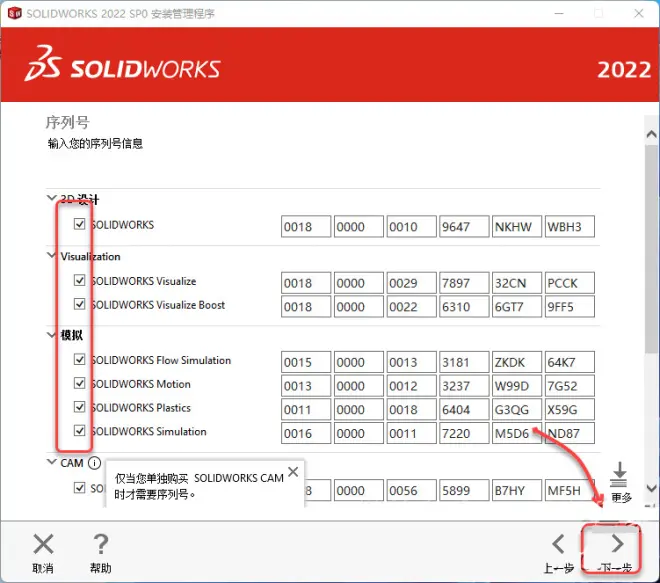Go back using the previous step arrow
The width and height of the screenshot is (660, 583).
(x=559, y=544)
